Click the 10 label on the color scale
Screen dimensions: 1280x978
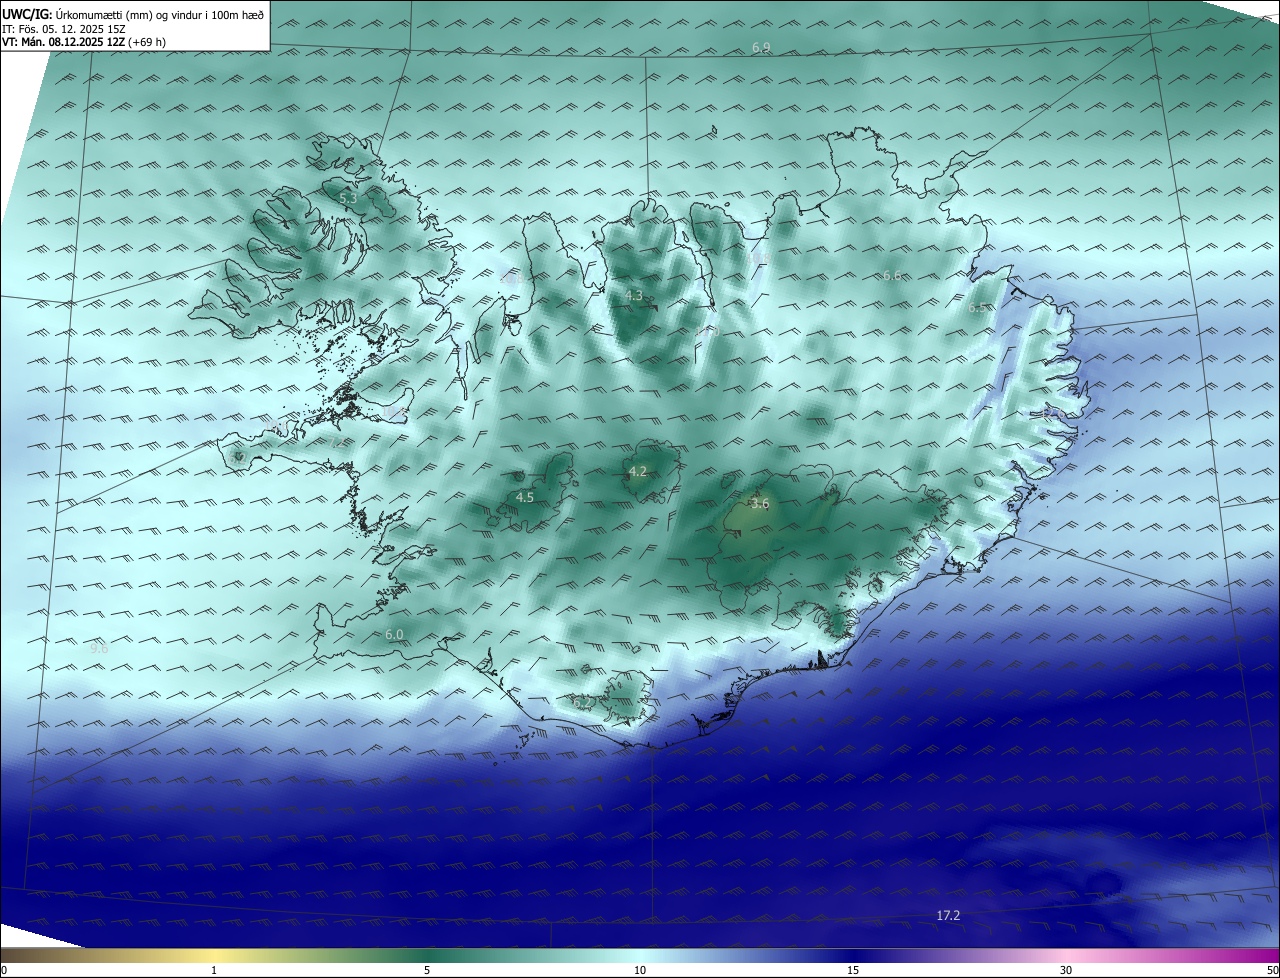[640, 971]
